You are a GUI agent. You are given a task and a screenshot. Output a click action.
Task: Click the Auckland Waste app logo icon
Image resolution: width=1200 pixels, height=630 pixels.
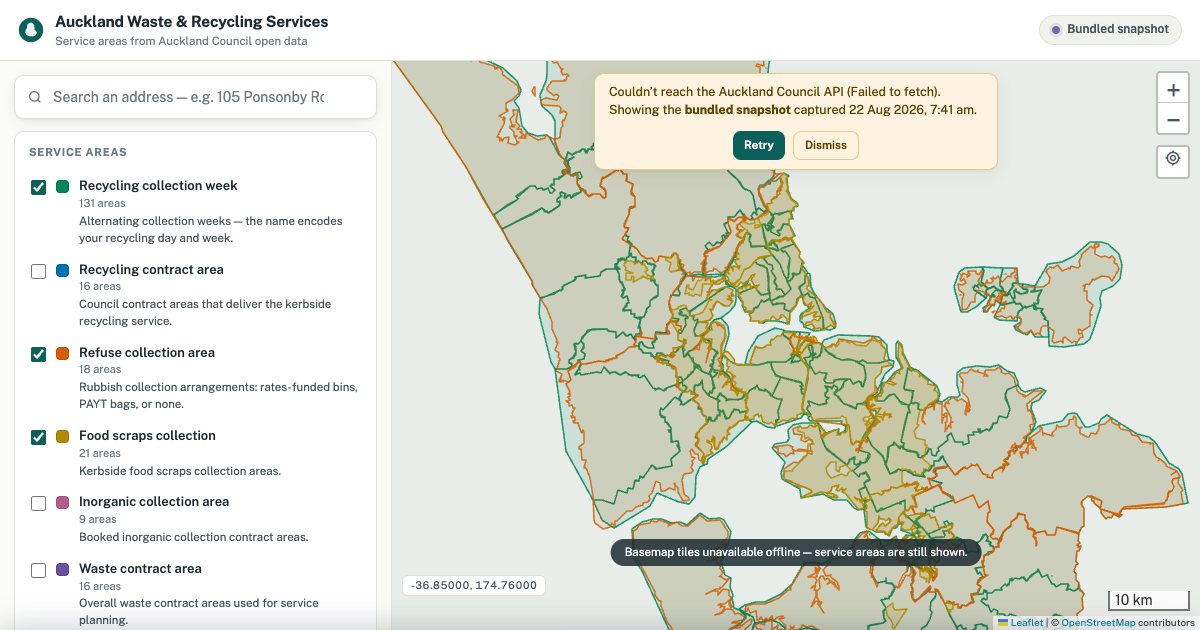[x=31, y=30]
